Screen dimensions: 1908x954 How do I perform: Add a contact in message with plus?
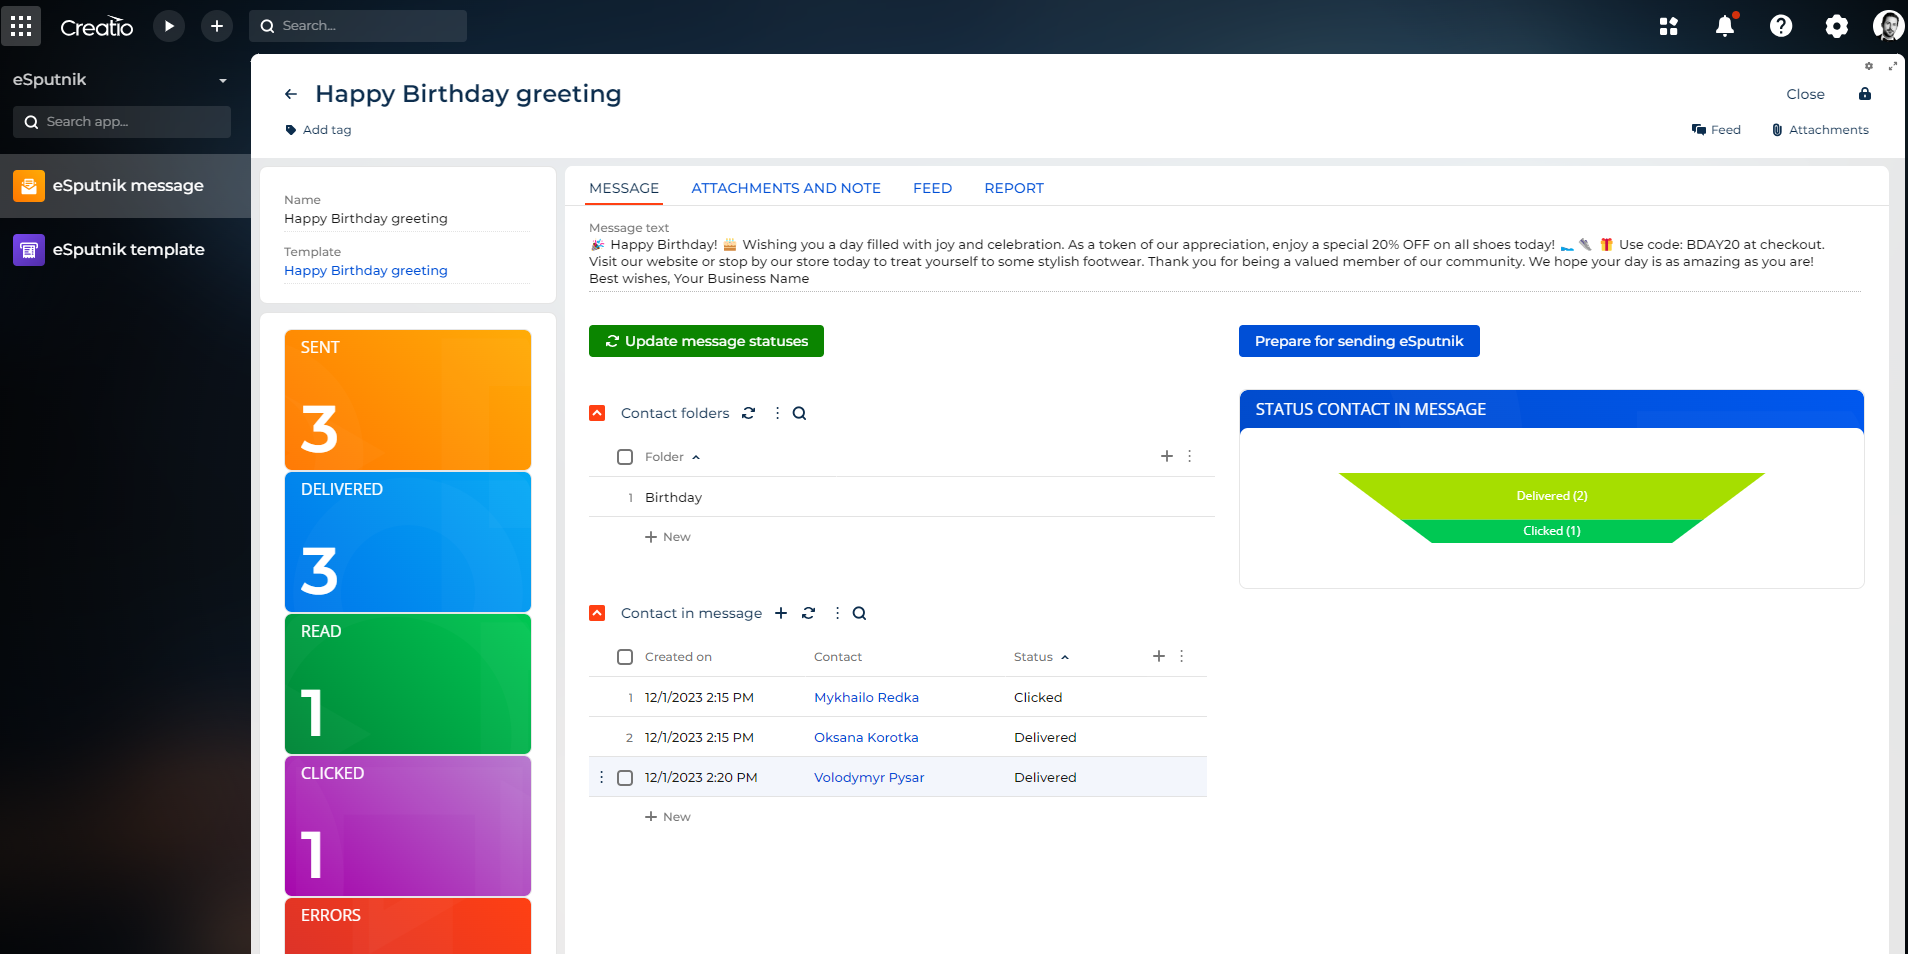coord(781,613)
